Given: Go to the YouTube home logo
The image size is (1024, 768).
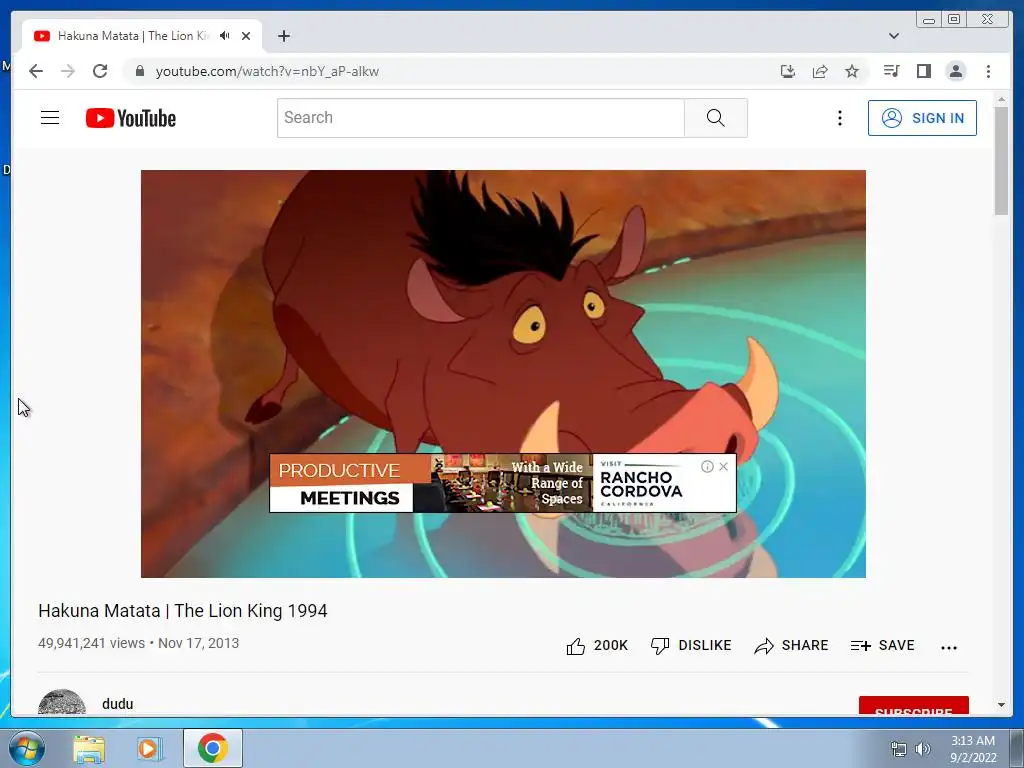Looking at the screenshot, I should (131, 118).
